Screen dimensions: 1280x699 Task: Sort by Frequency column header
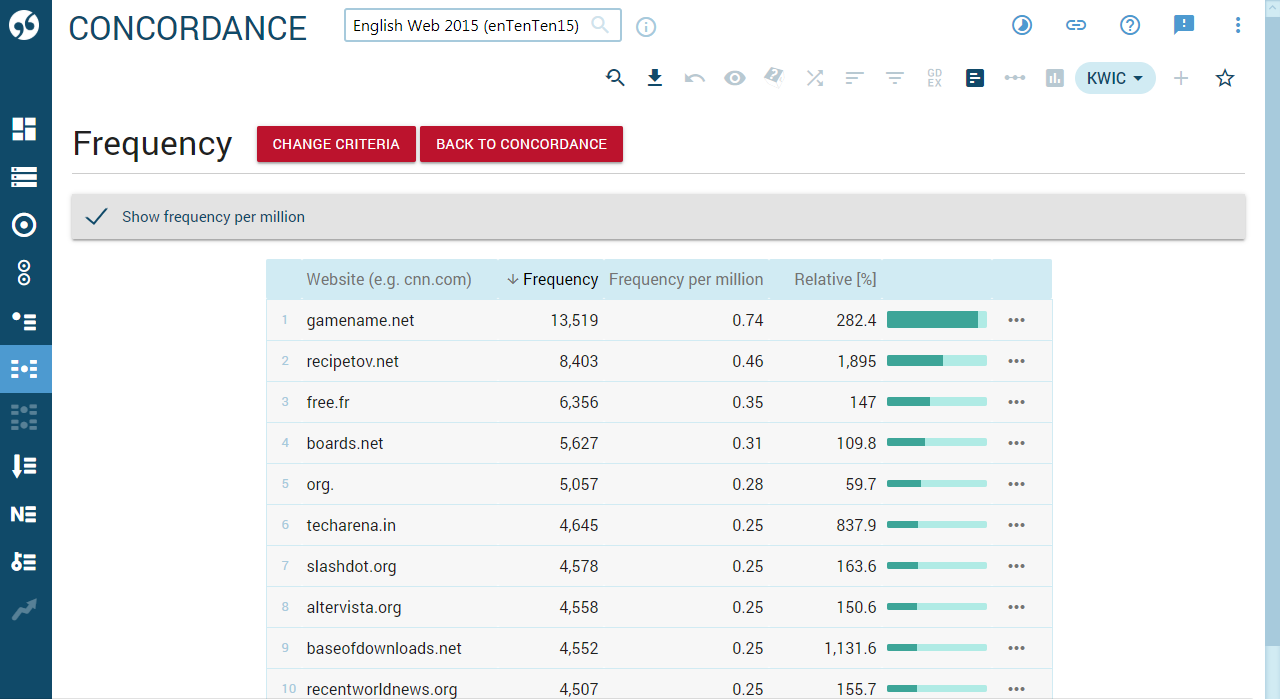point(560,280)
